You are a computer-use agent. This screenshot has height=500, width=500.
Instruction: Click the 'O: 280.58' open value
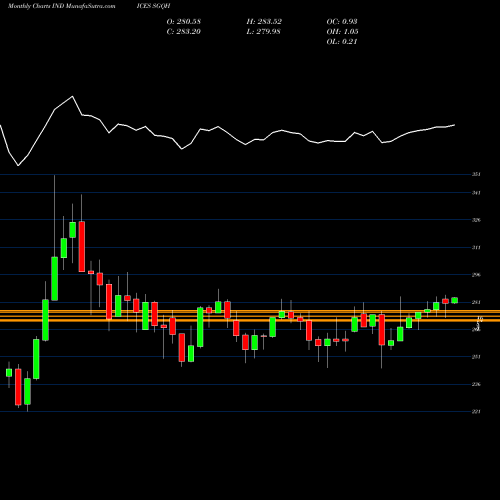pos(184,22)
